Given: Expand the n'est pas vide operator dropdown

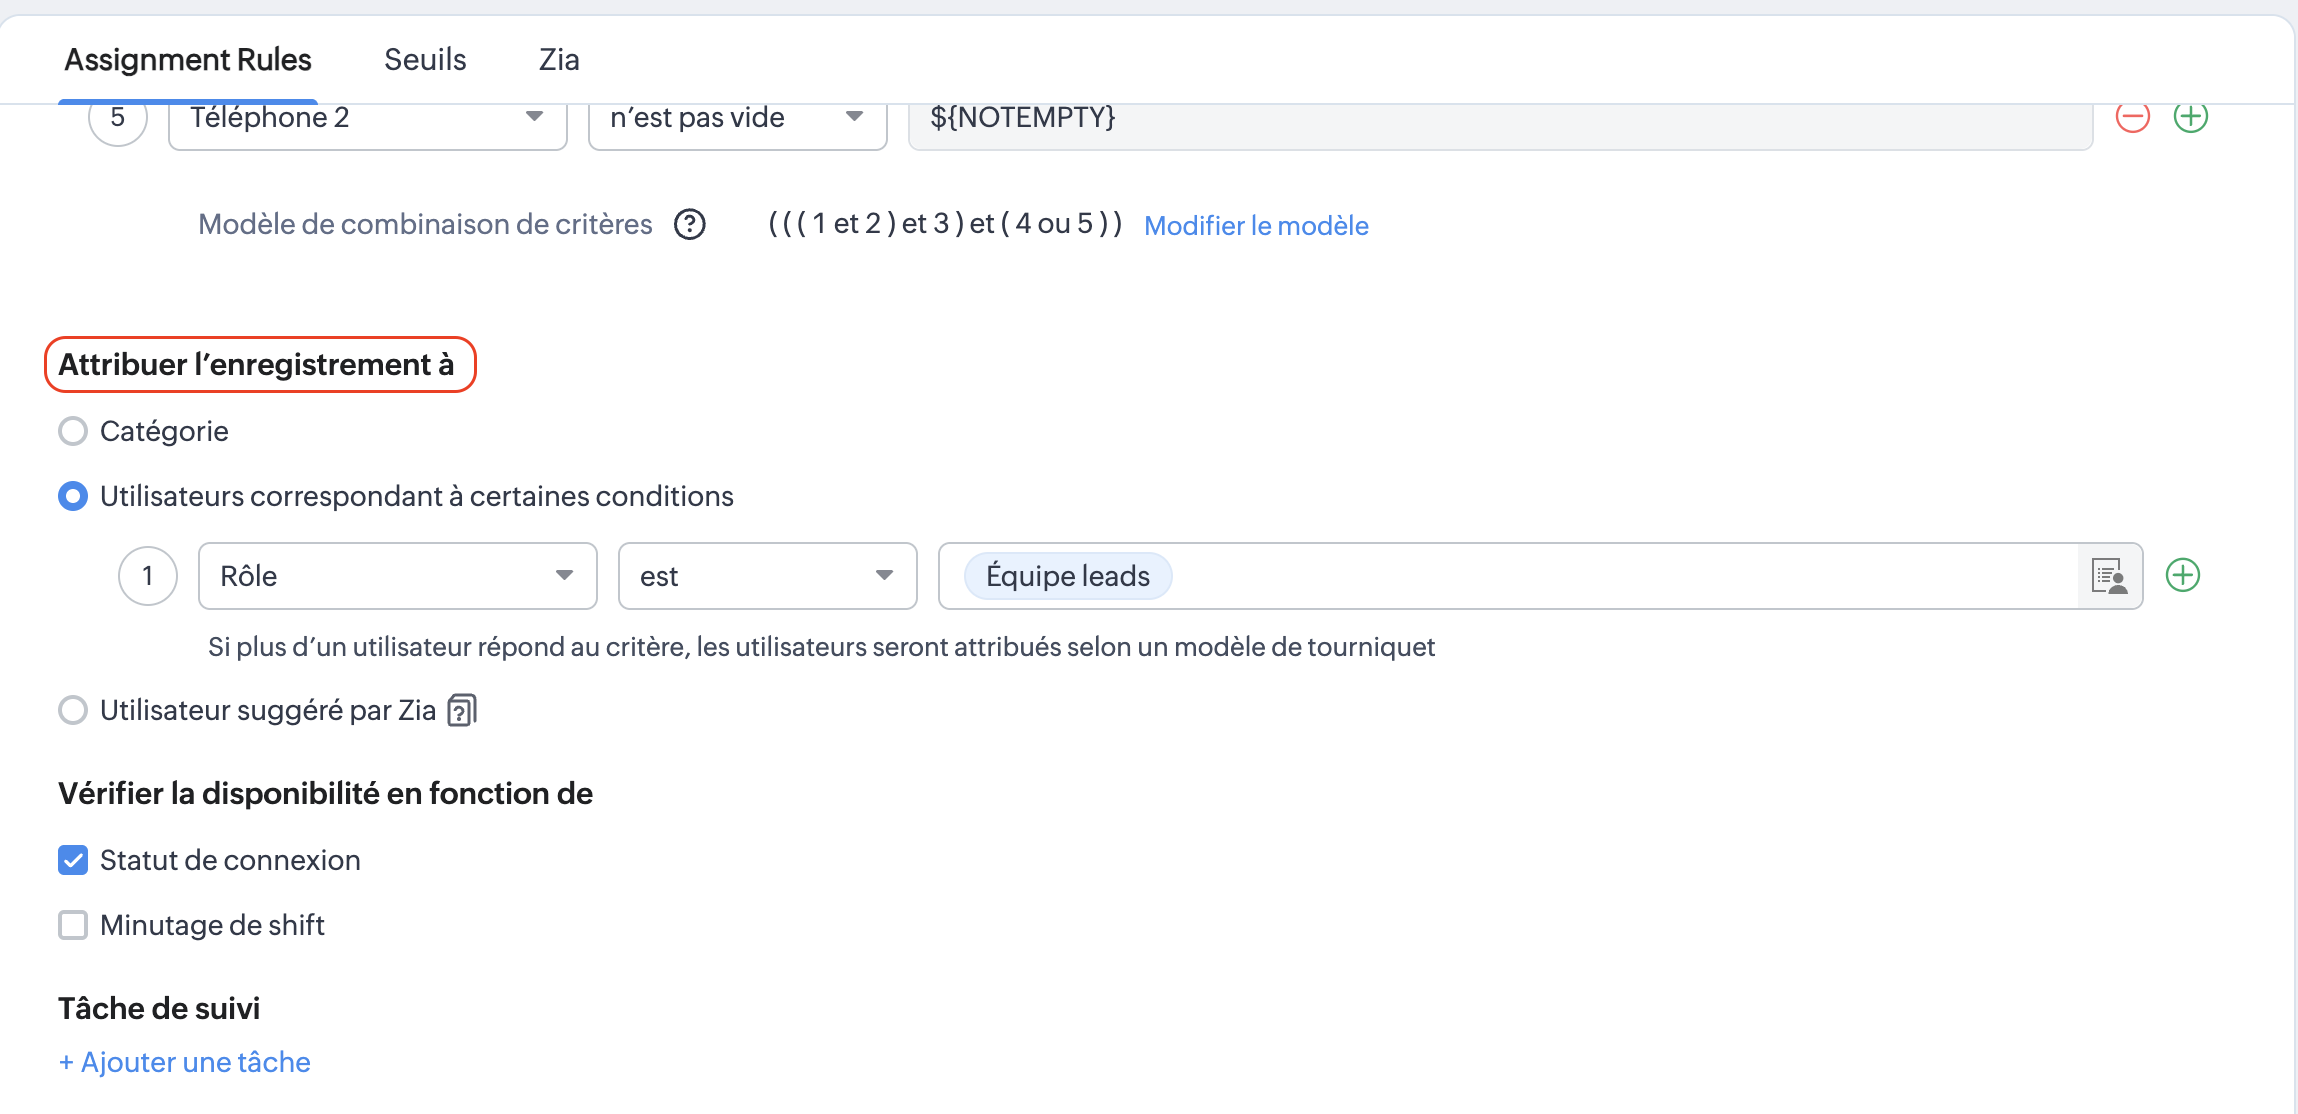Looking at the screenshot, I should (737, 118).
